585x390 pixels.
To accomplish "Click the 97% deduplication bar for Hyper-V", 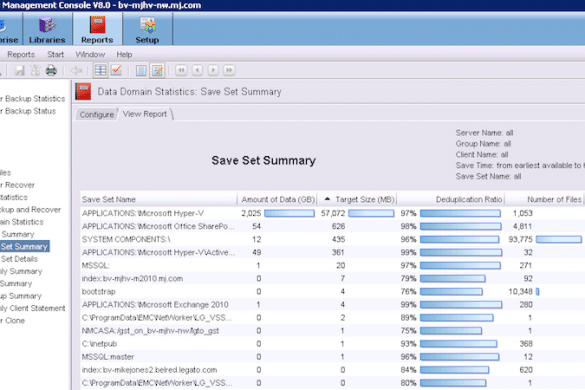I will pos(460,213).
